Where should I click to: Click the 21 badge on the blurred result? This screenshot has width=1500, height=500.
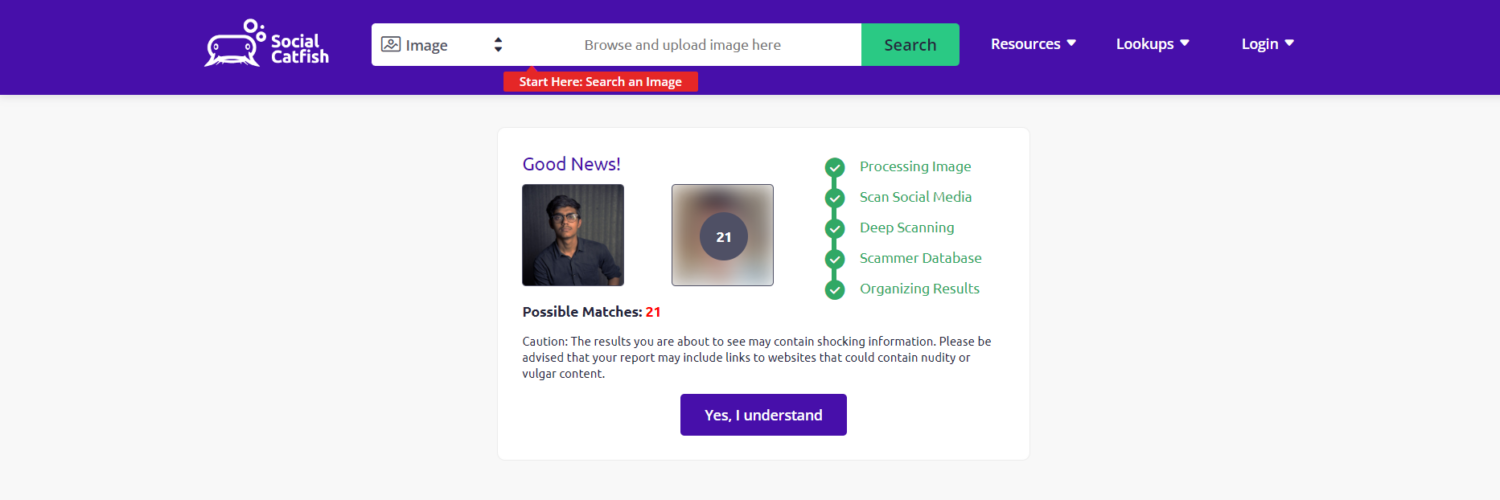point(723,237)
